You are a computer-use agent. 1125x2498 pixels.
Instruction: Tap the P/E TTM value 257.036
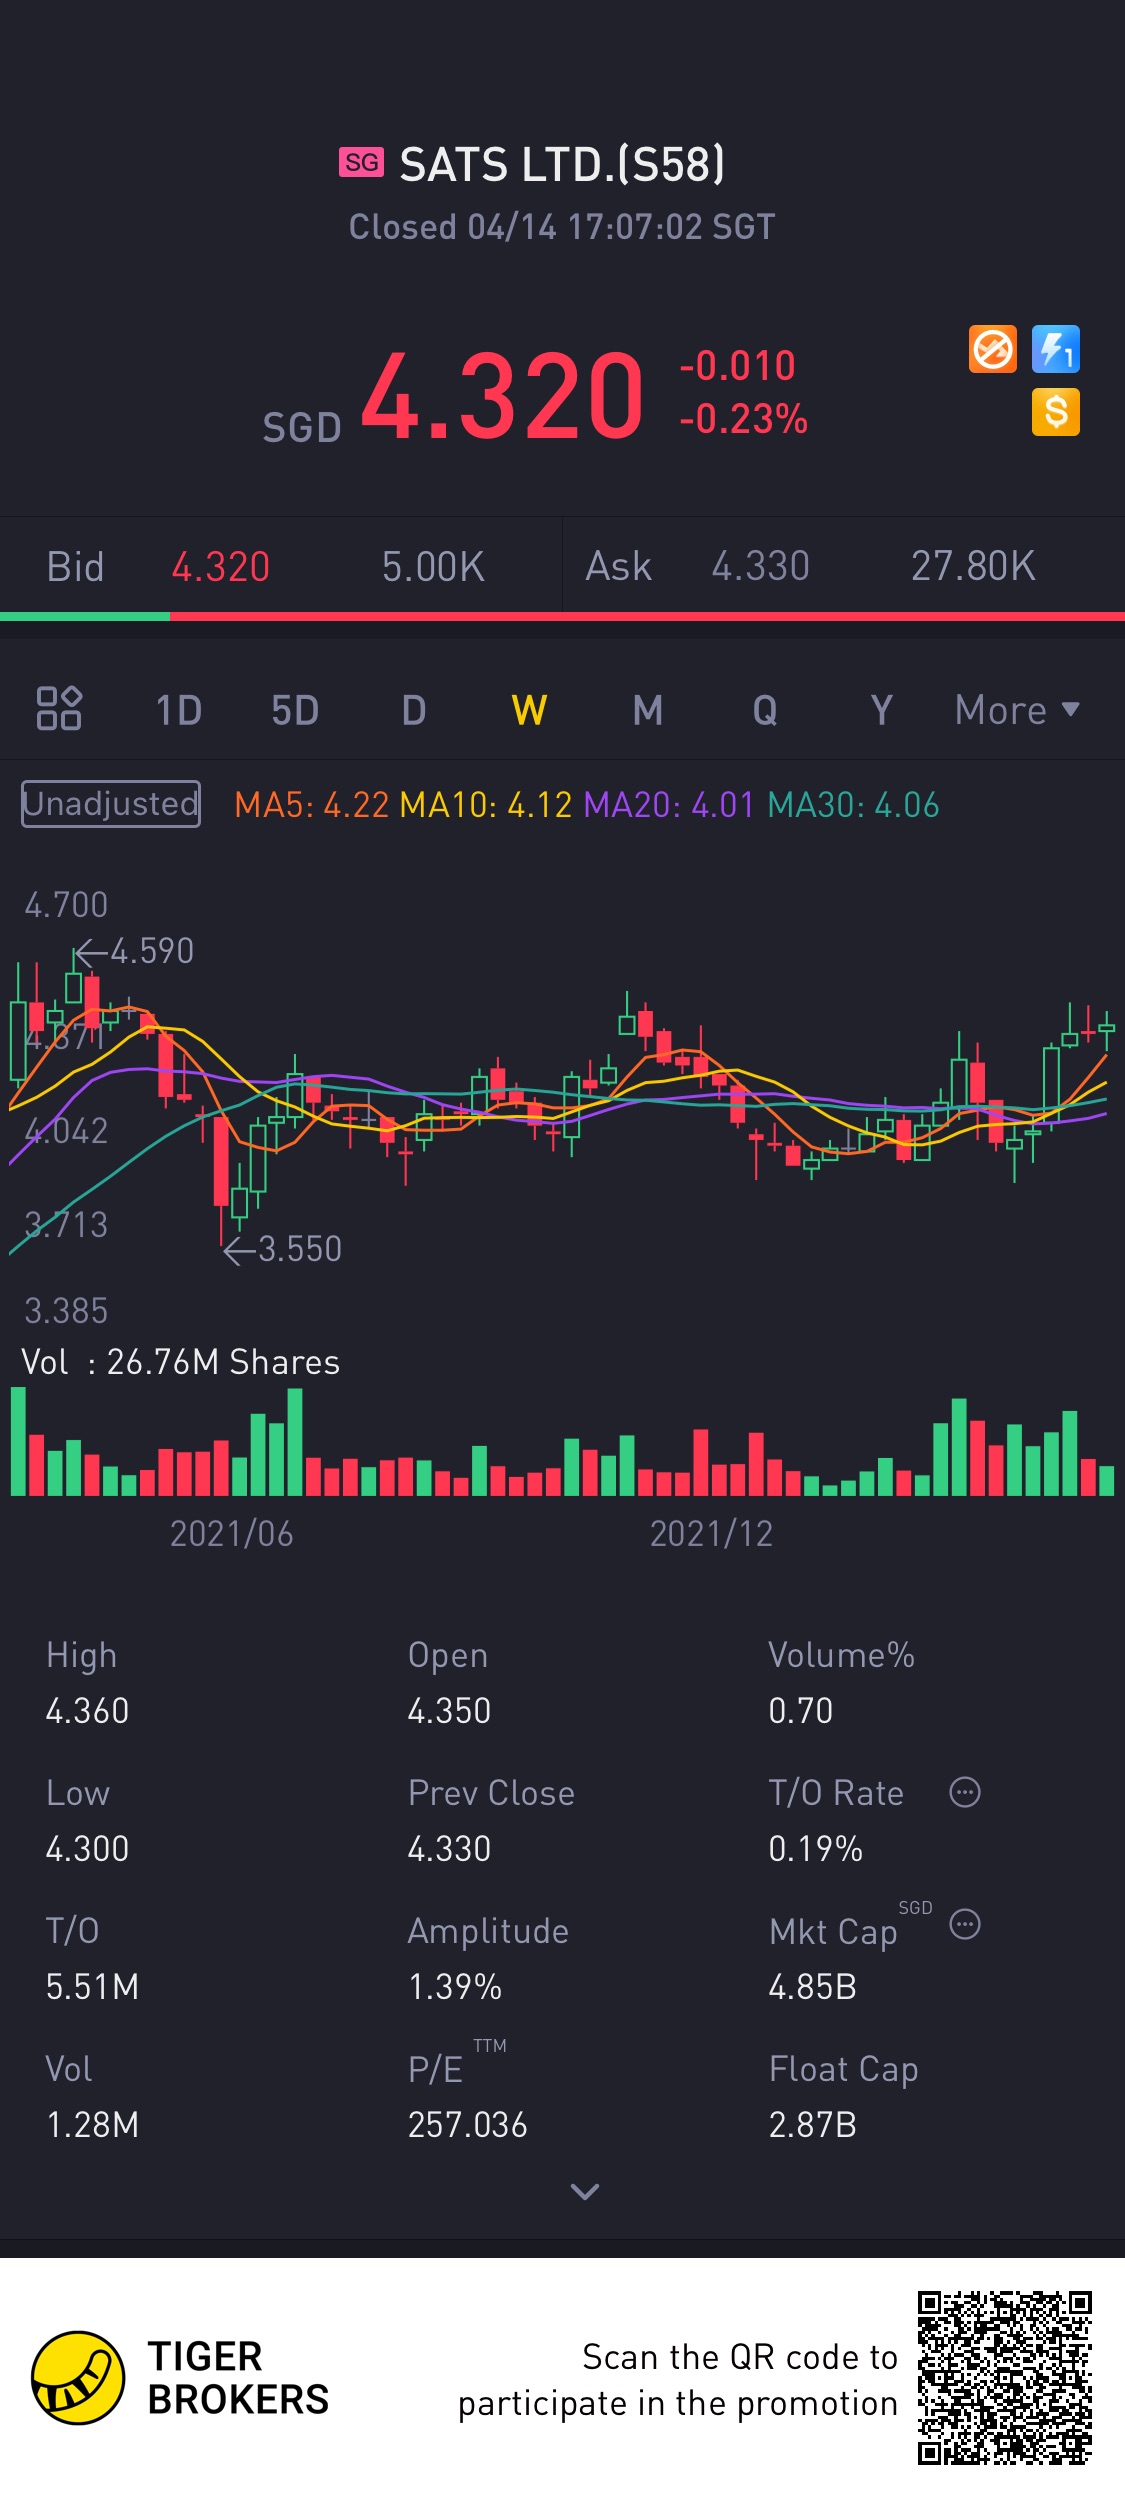(467, 2125)
